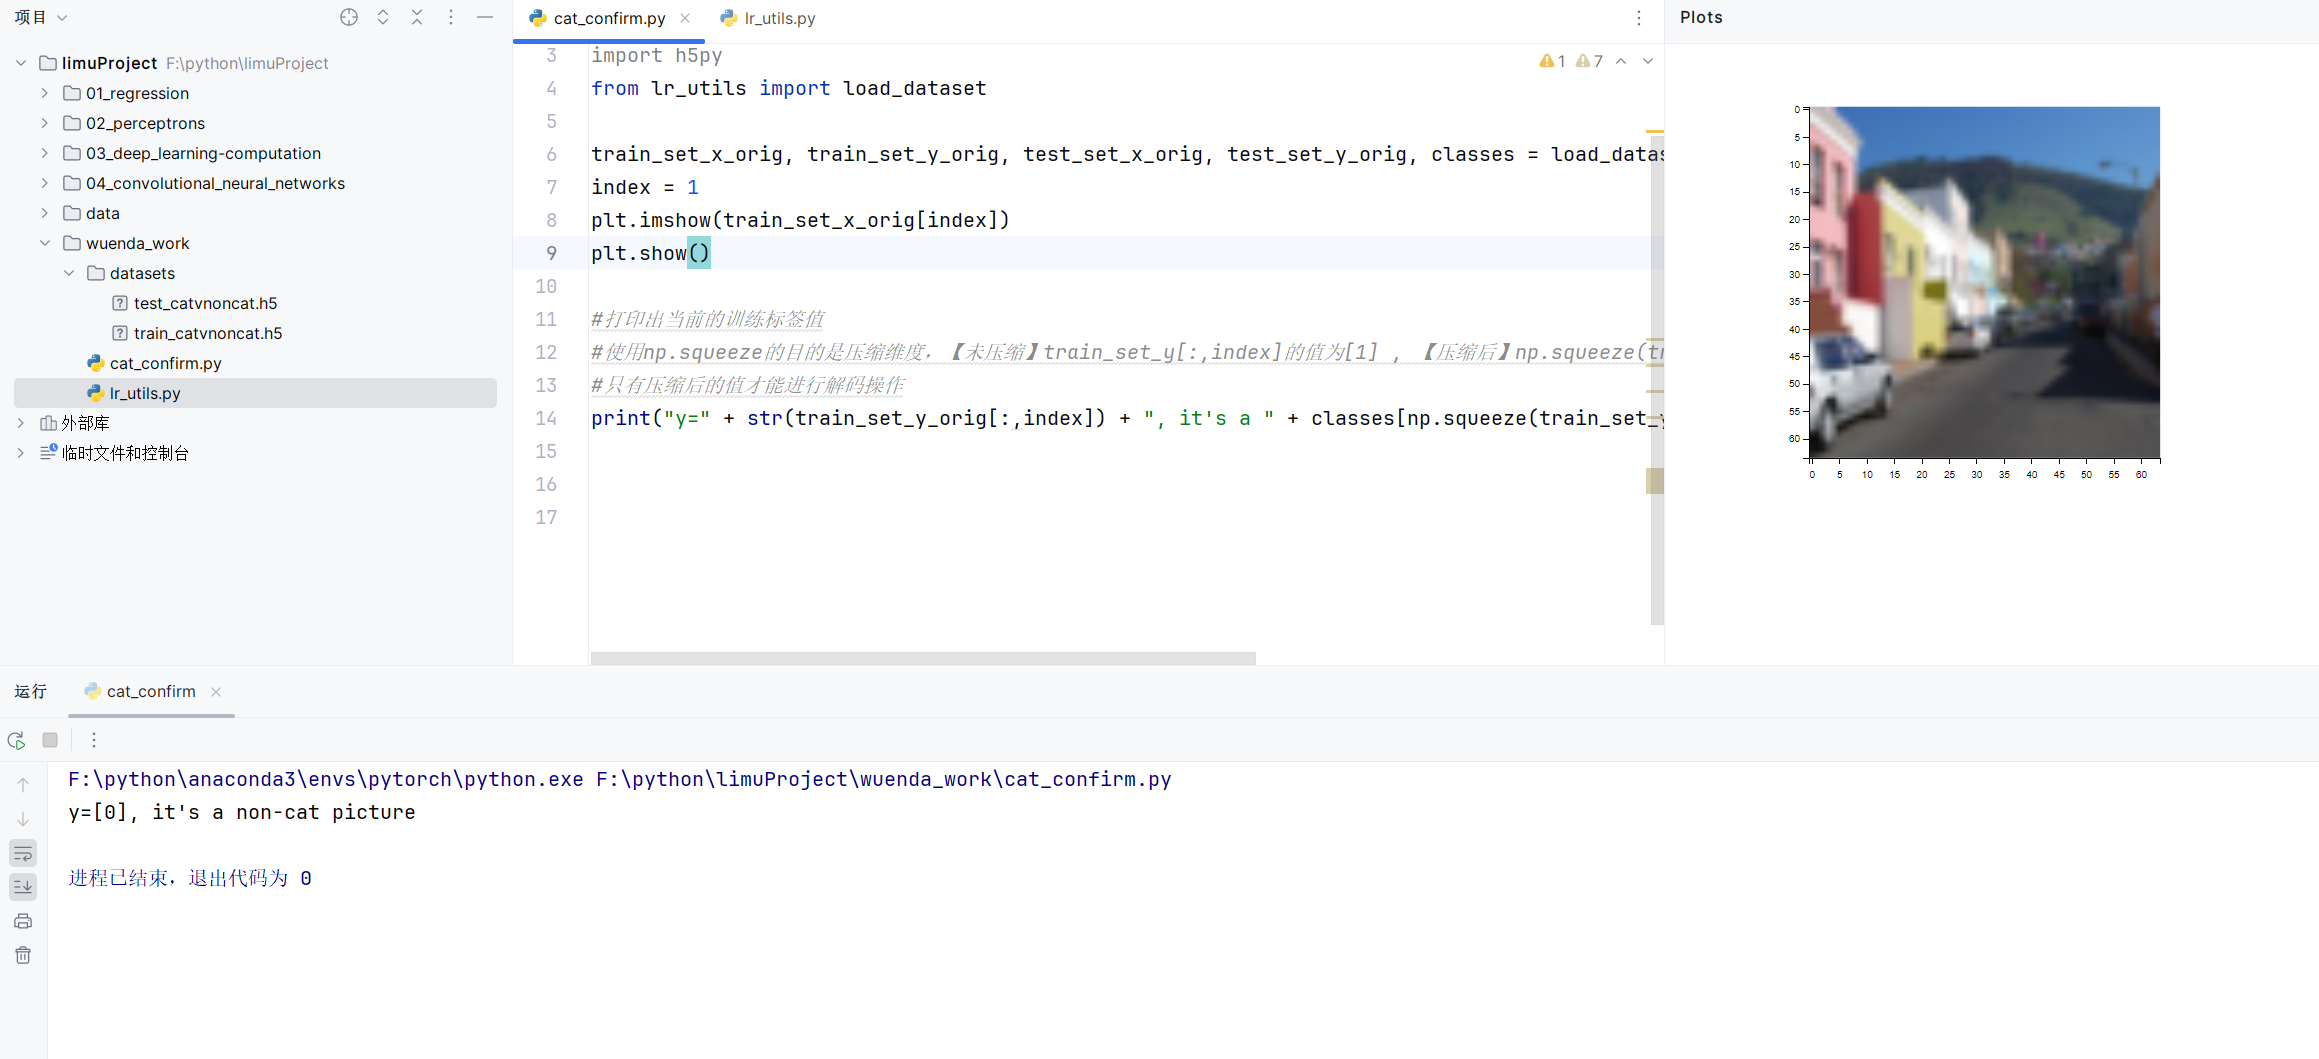
Task: Select test_catvnoncat.h5 file
Action: [205, 303]
